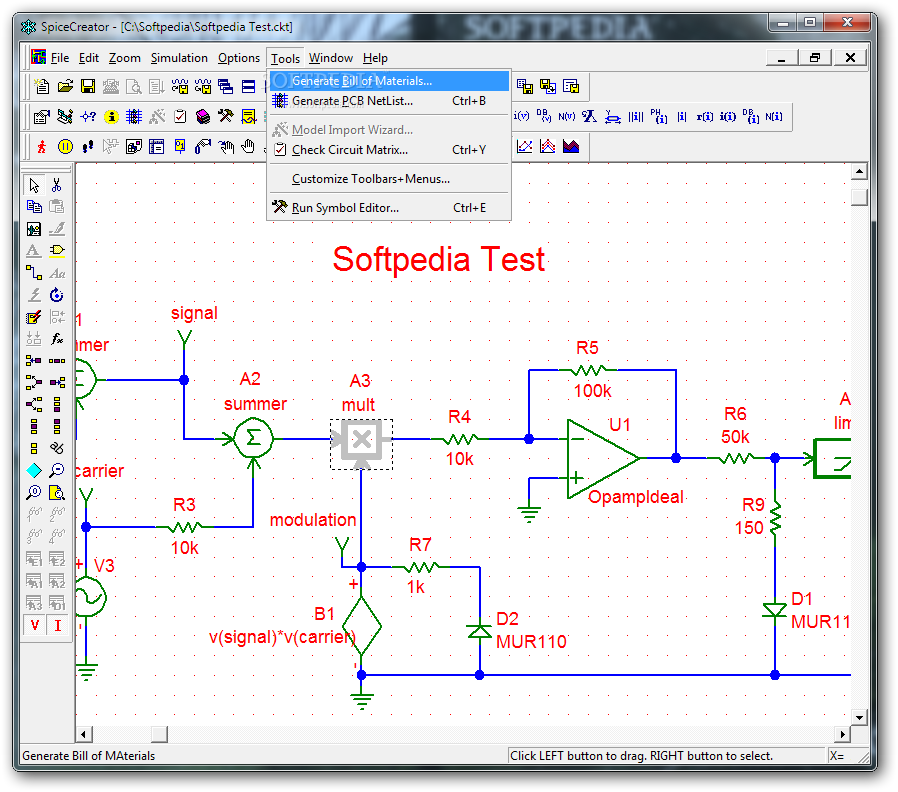
Task: Click the vertical scrollbar down arrow
Action: [859, 717]
